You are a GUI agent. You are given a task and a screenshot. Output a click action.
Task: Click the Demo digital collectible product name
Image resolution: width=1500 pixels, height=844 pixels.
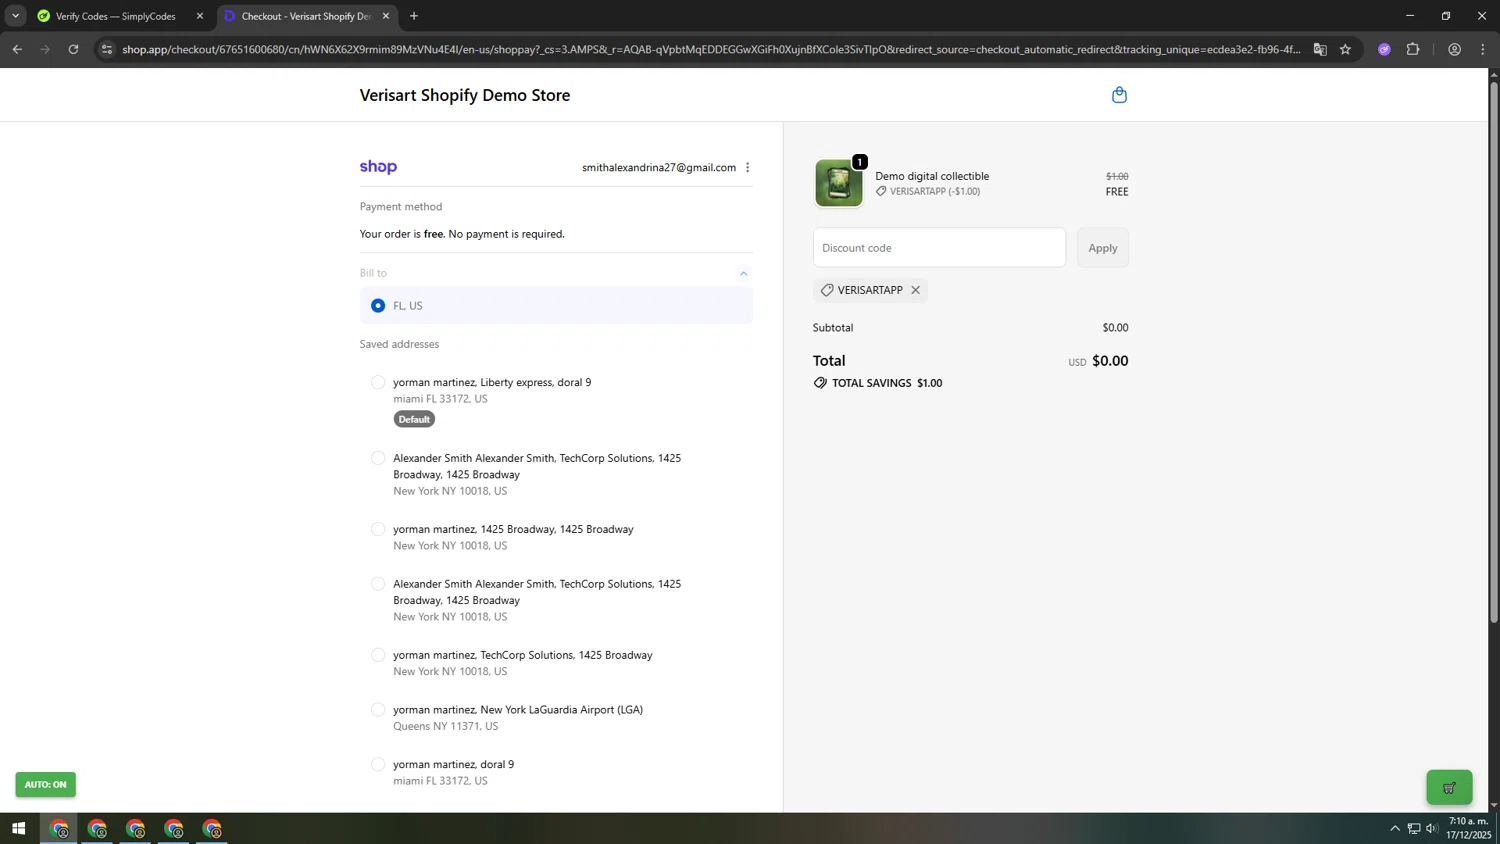tap(932, 176)
